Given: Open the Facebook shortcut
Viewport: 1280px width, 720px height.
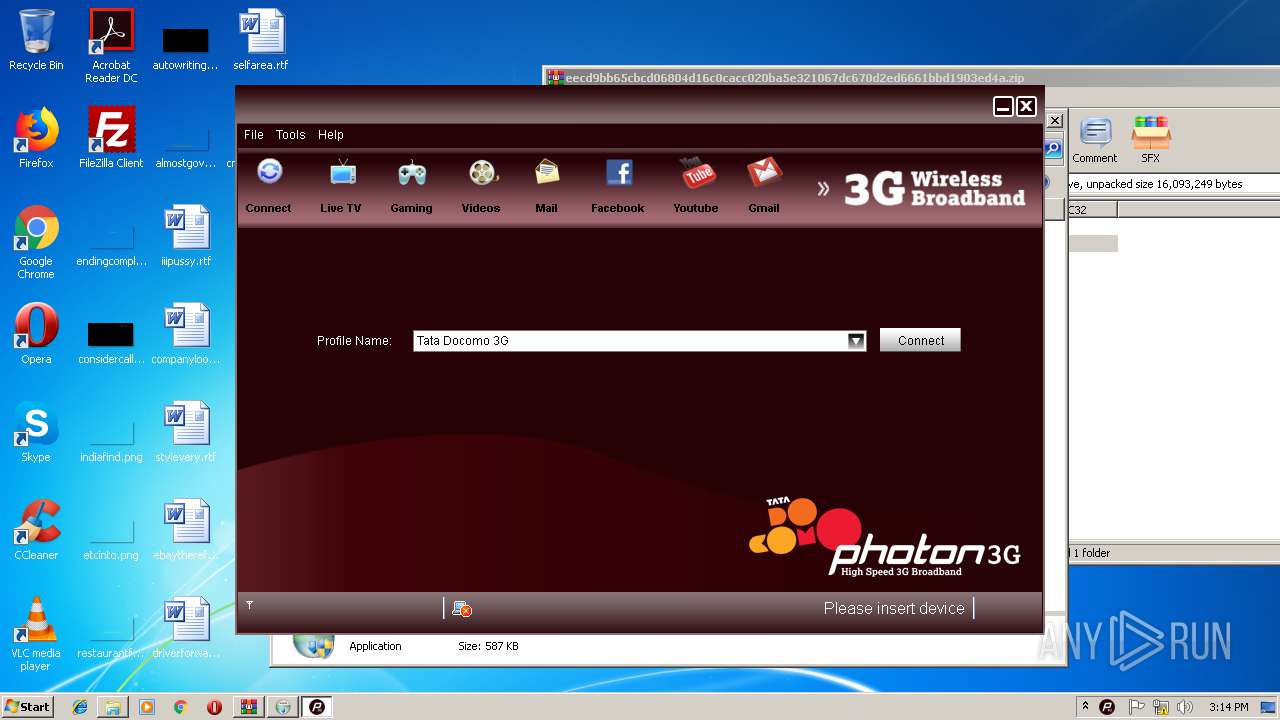Looking at the screenshot, I should 619,173.
